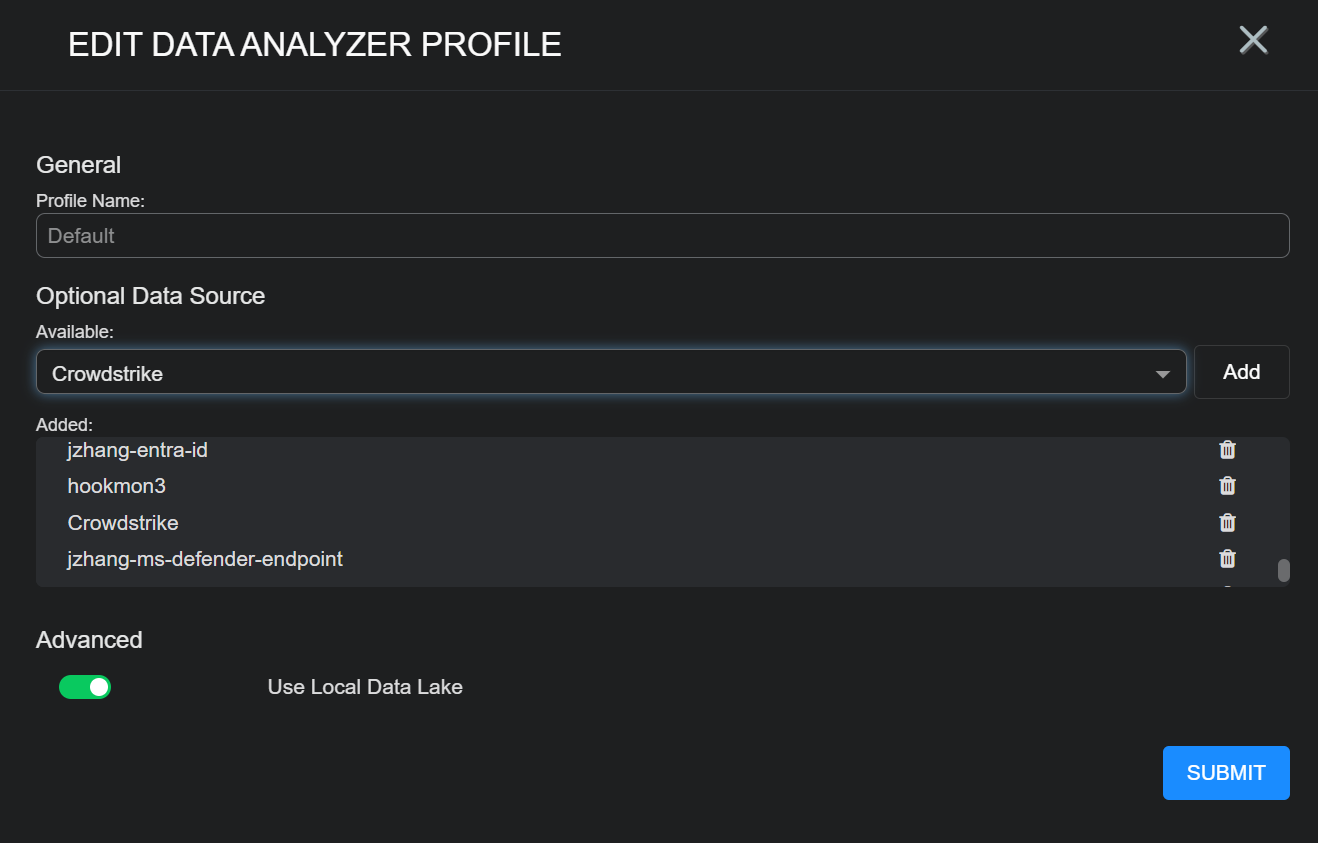Select hookmon3 in the Added list

[x=117, y=486]
